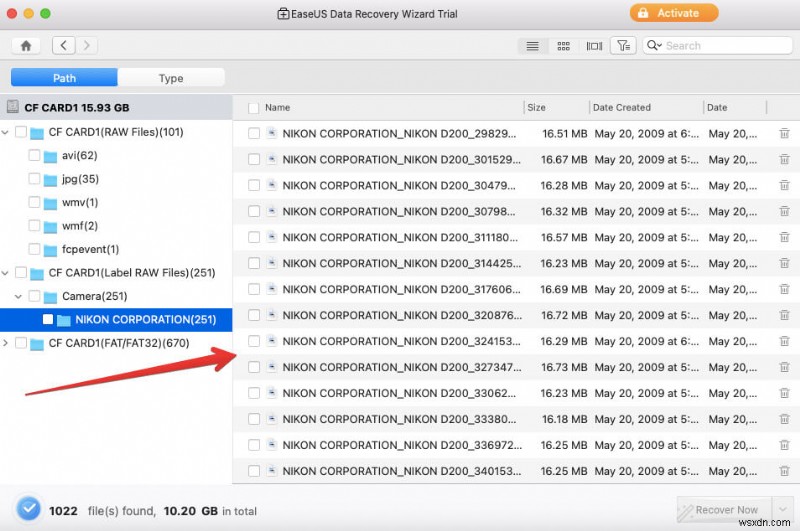Collapse the CF CARD1(RAW Files) tree node
This screenshot has height=531, width=800.
[x=5, y=132]
